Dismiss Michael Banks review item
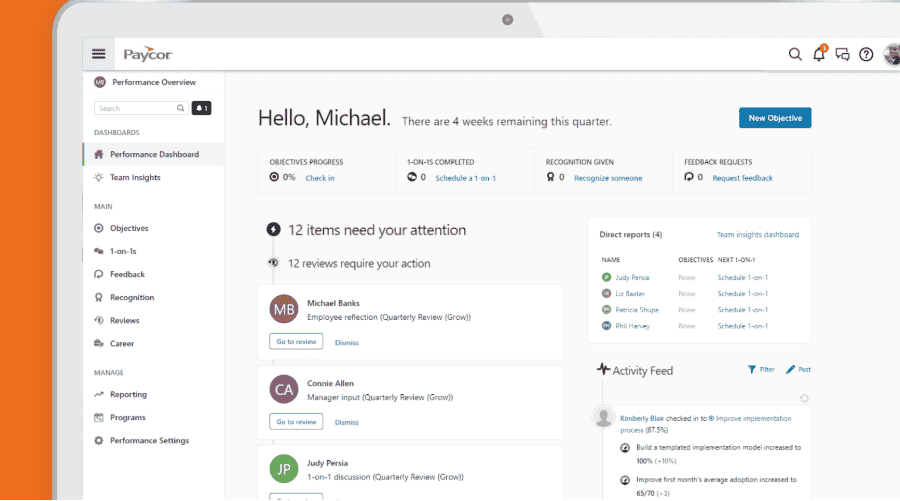This screenshot has height=501, width=900. [347, 343]
